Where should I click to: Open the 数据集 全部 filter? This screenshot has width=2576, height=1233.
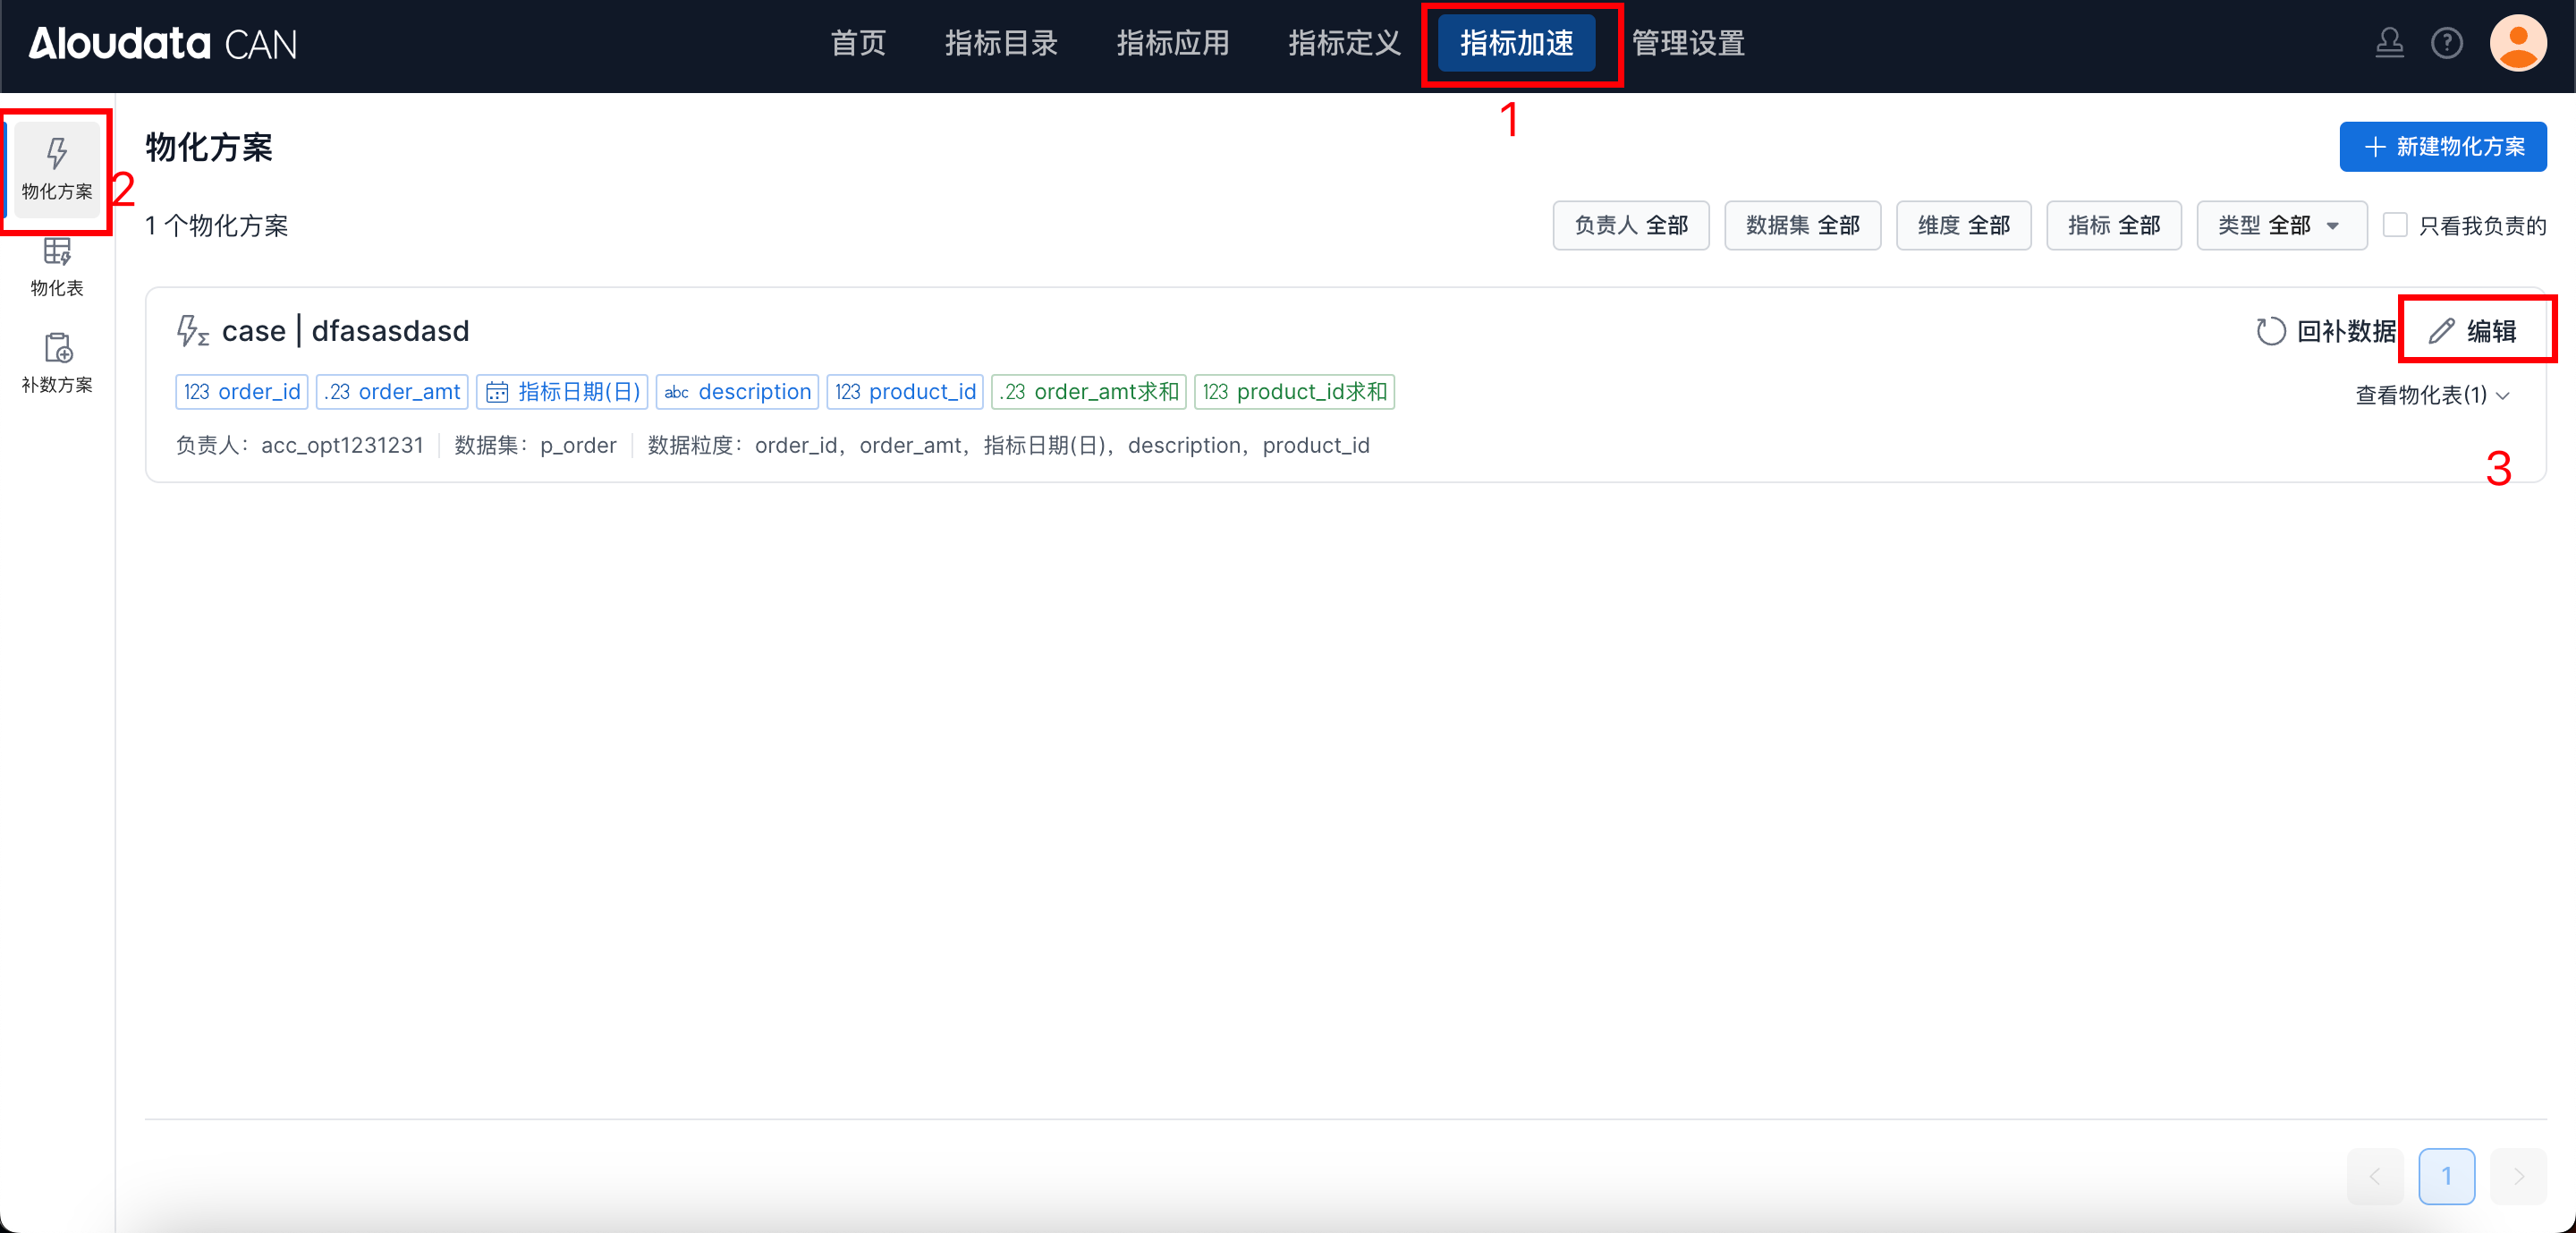click(x=1802, y=225)
